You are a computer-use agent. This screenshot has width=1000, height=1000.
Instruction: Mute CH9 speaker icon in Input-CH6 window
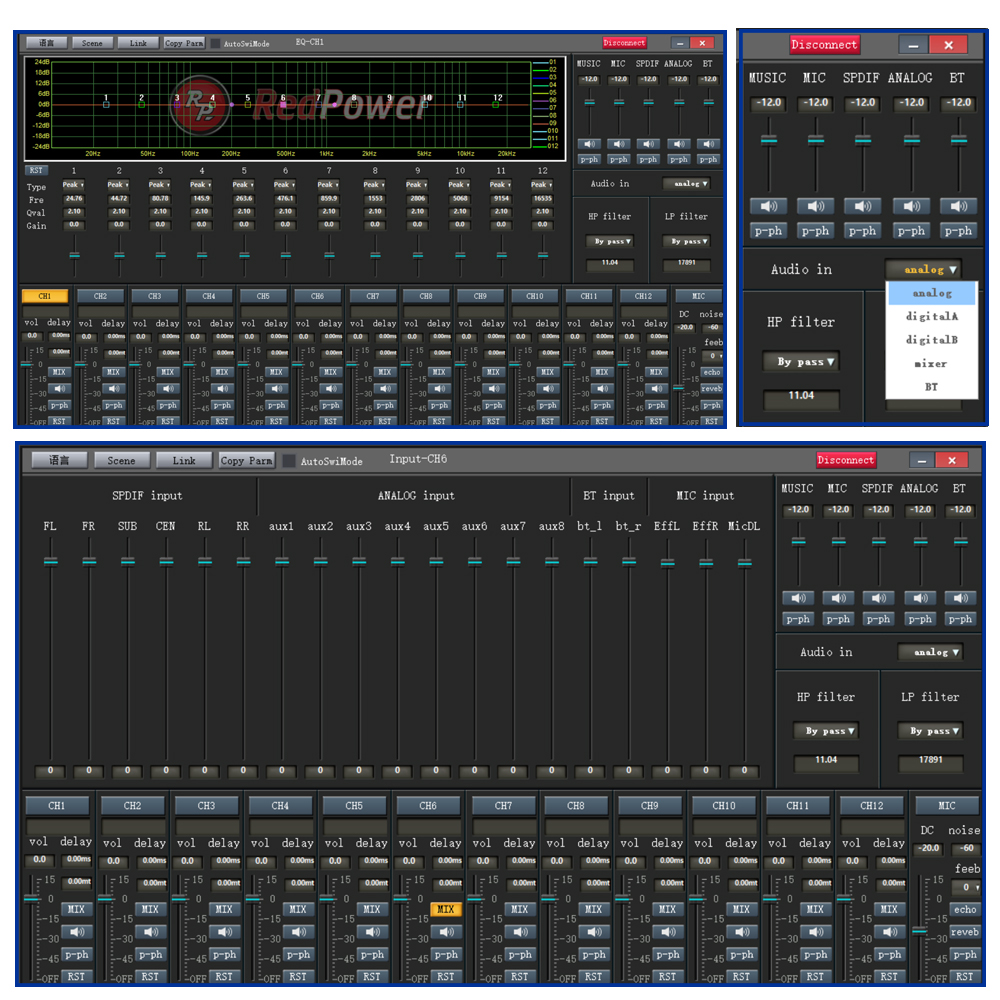[x=668, y=932]
